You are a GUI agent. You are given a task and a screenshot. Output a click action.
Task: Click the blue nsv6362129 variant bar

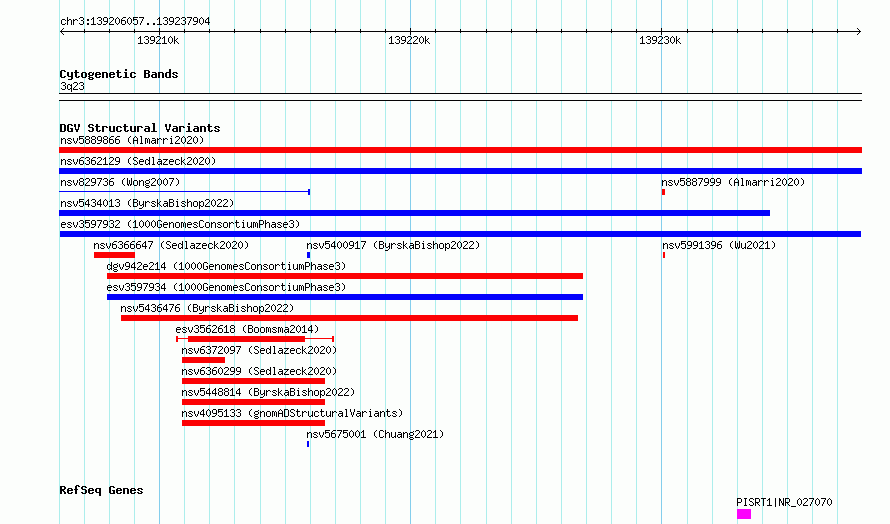(x=460, y=171)
